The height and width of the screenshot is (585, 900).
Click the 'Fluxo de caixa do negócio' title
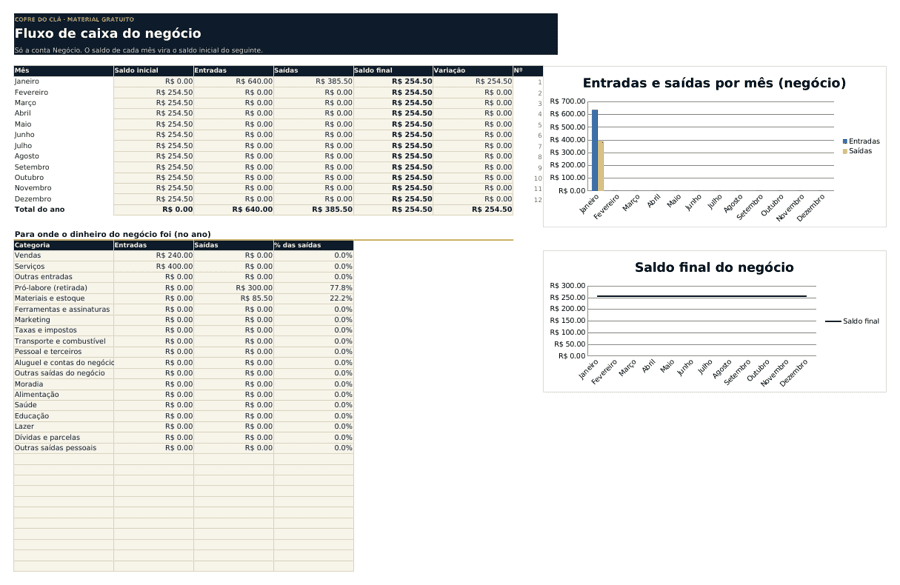coord(108,33)
